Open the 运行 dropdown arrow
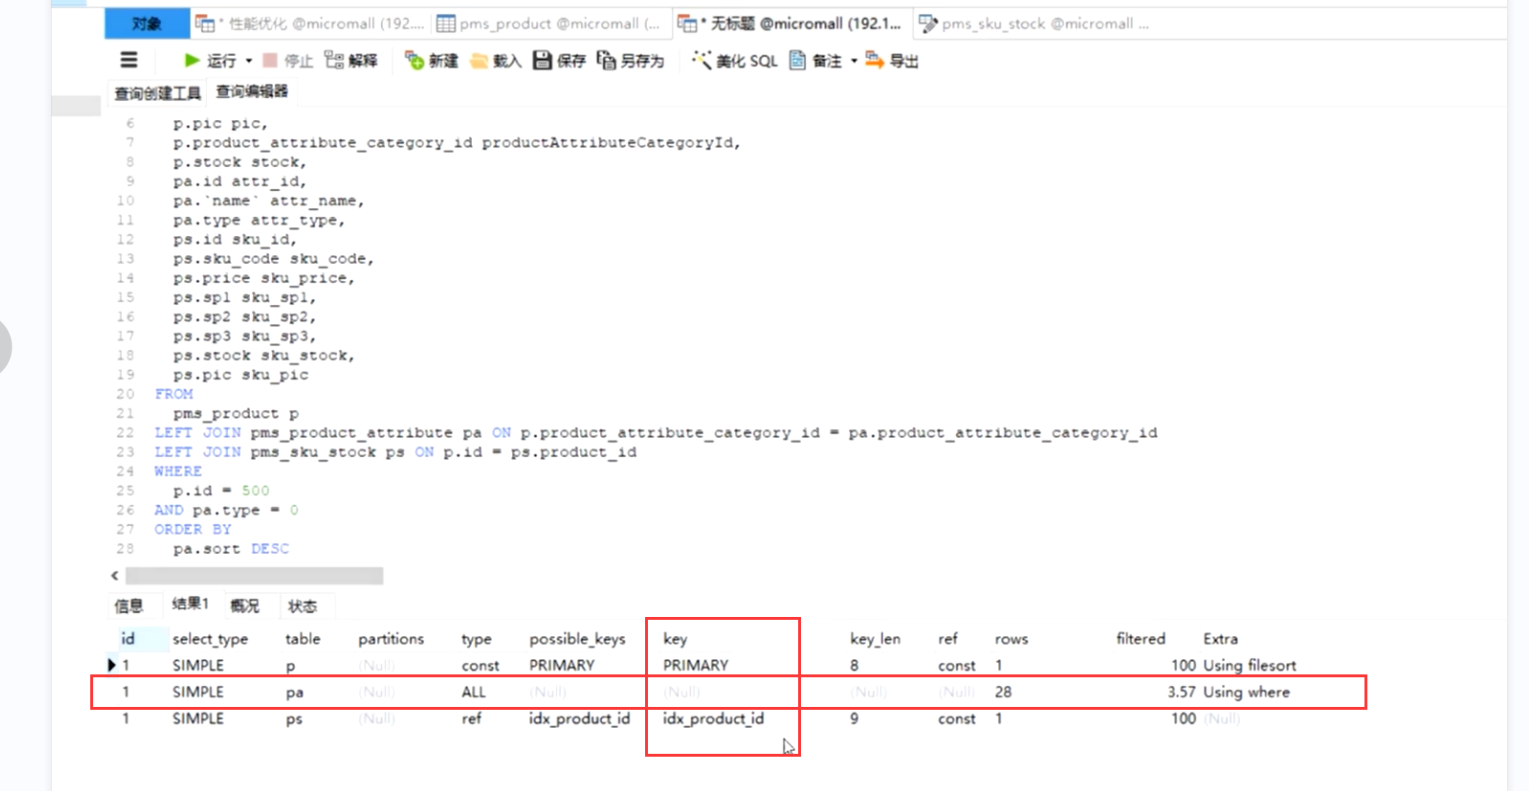The image size is (1529, 791). [249, 61]
